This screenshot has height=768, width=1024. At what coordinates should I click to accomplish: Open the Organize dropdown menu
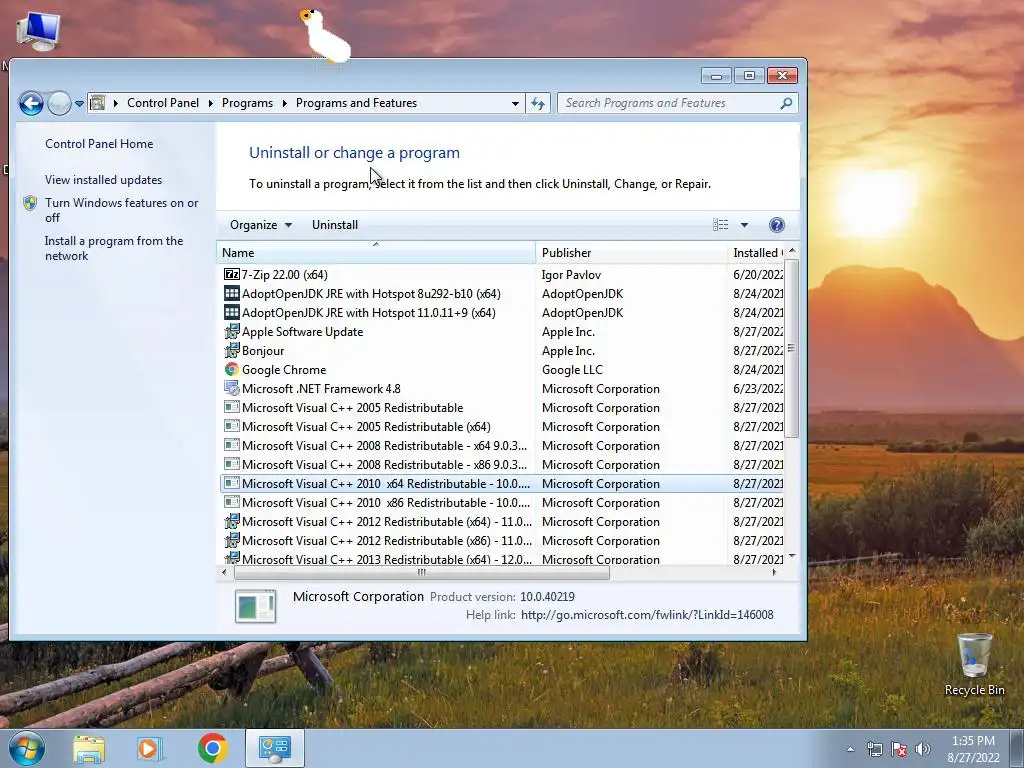pyautogui.click(x=260, y=225)
